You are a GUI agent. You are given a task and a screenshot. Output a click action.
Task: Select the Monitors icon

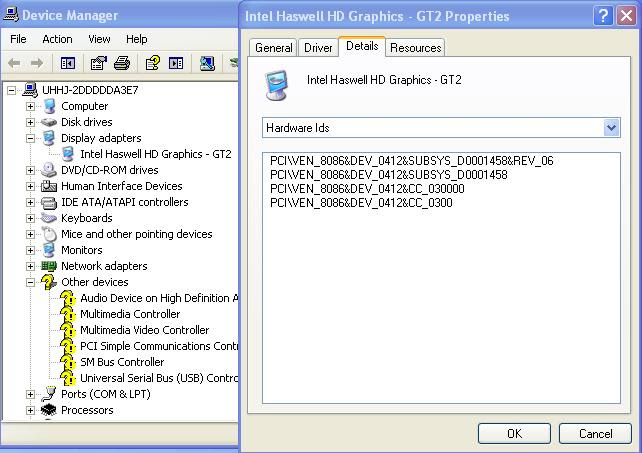click(49, 250)
